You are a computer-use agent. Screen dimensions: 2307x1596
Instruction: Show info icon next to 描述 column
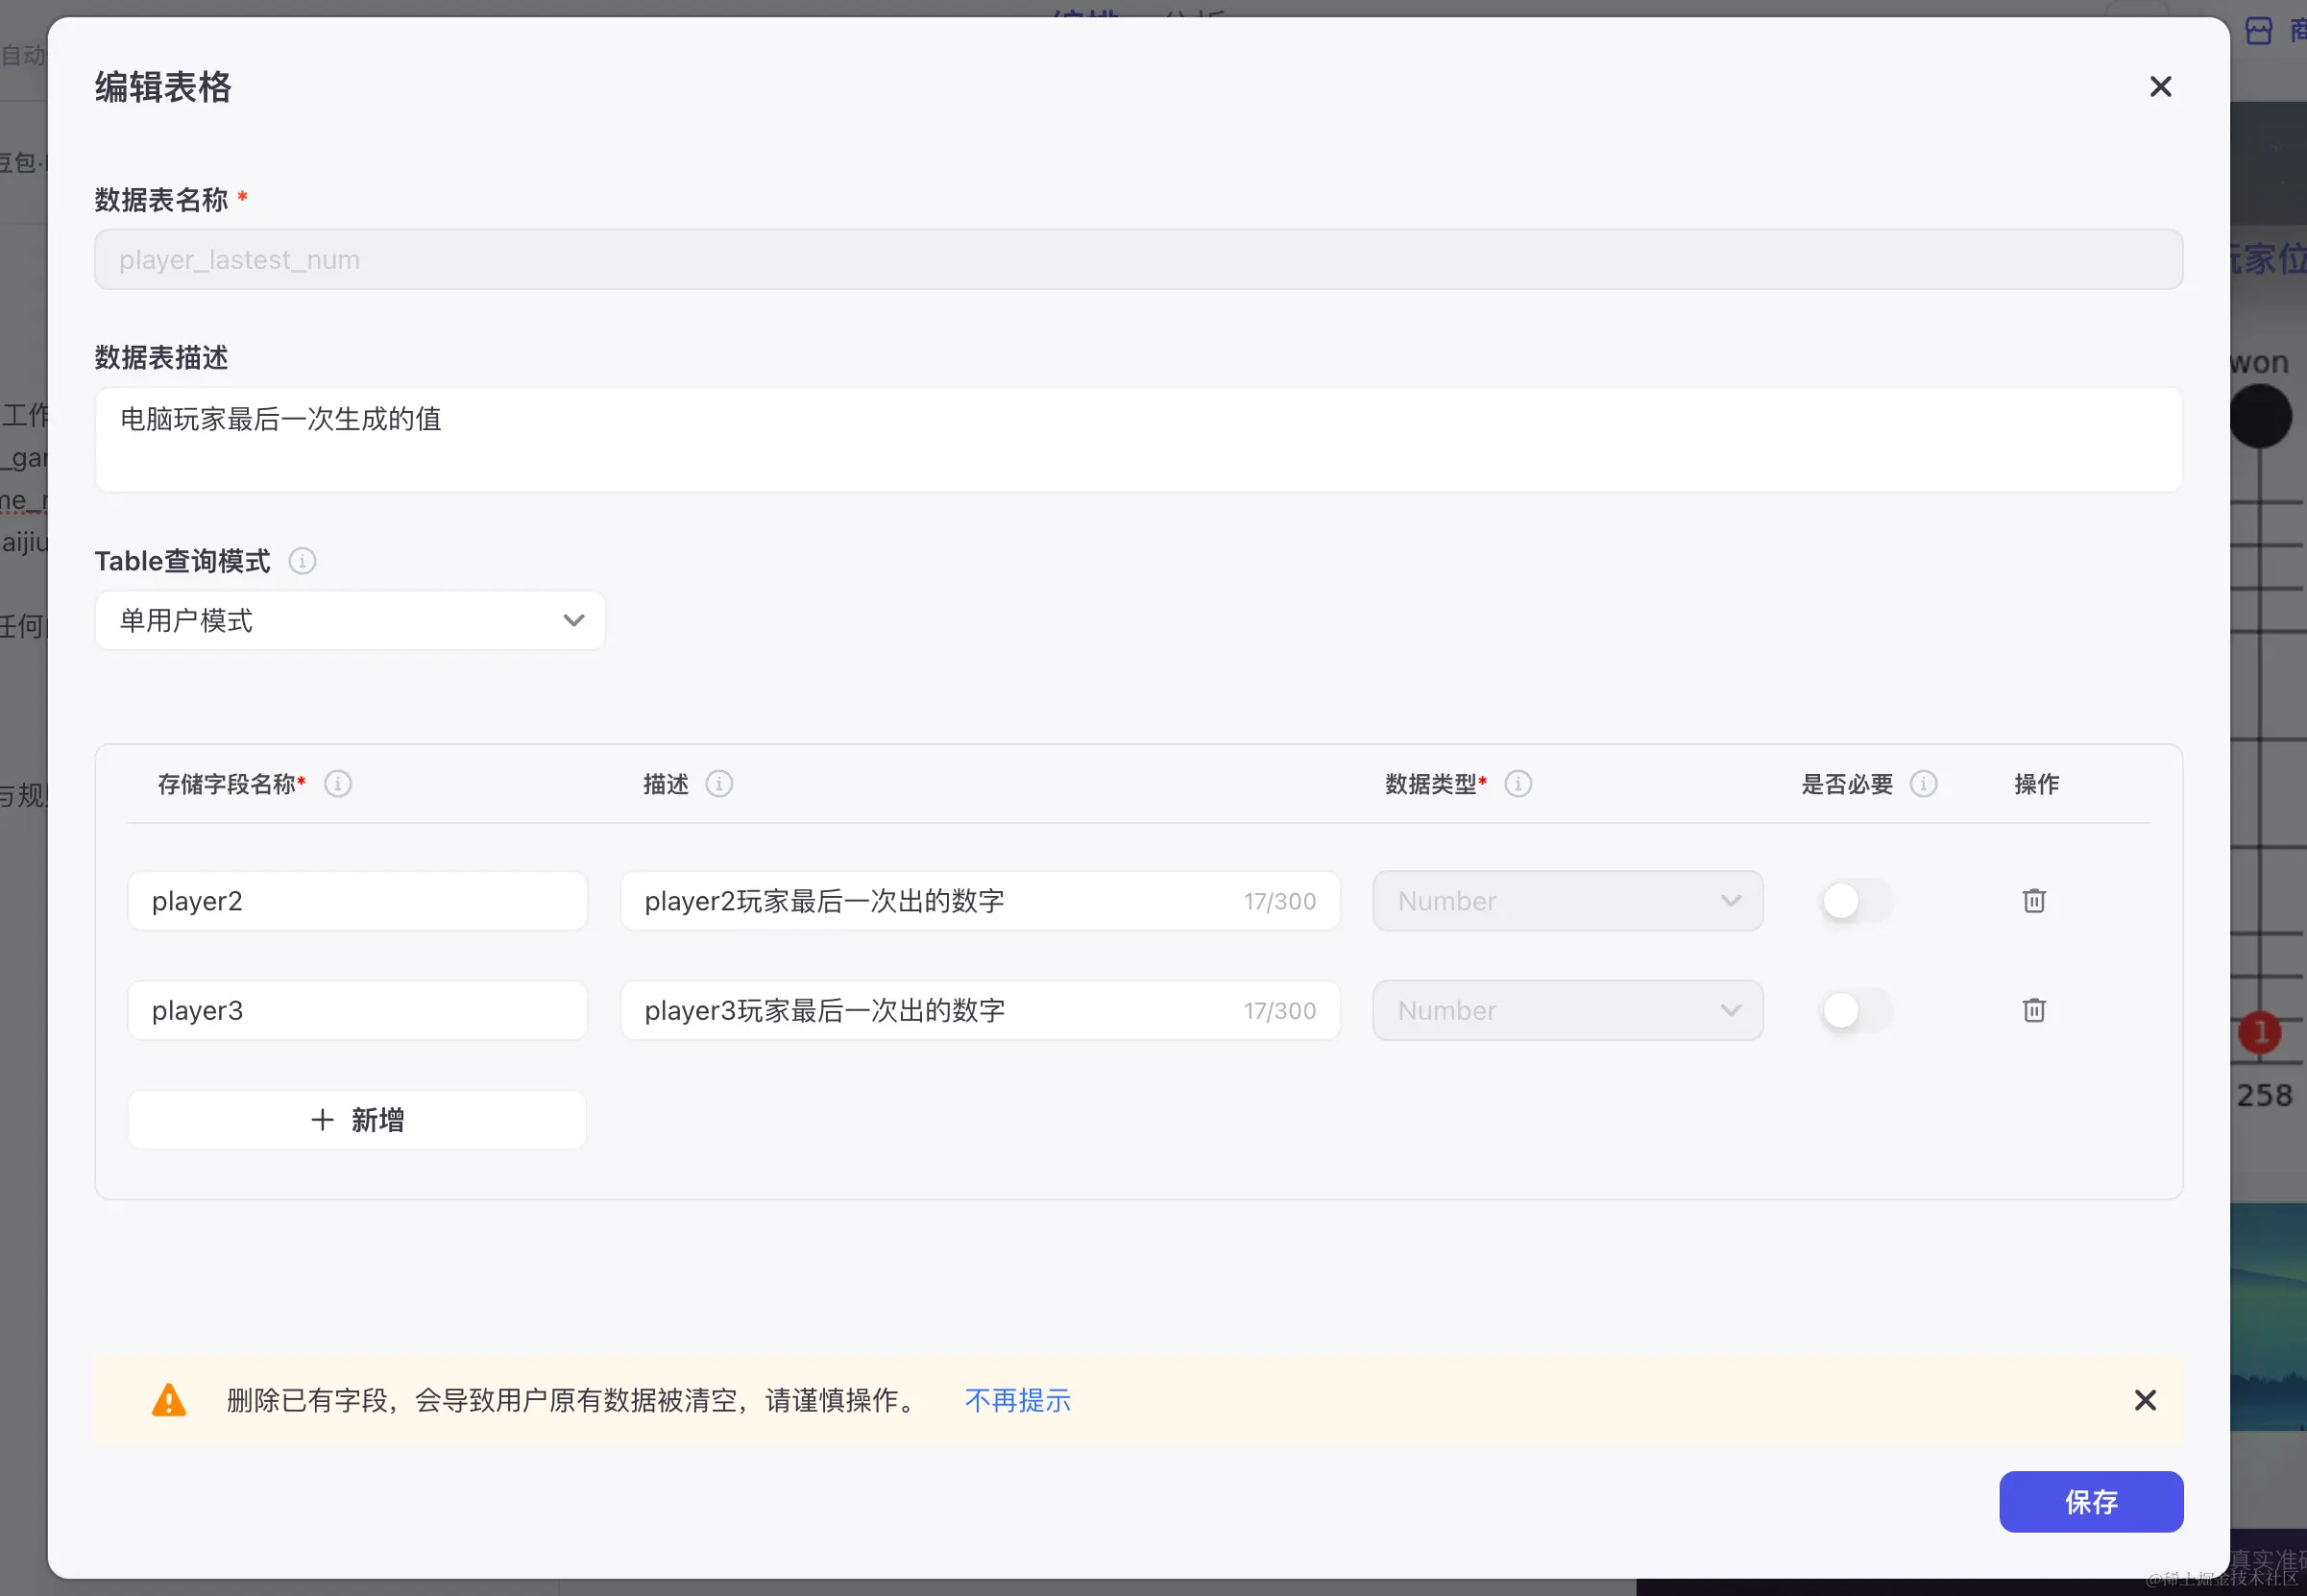tap(719, 784)
